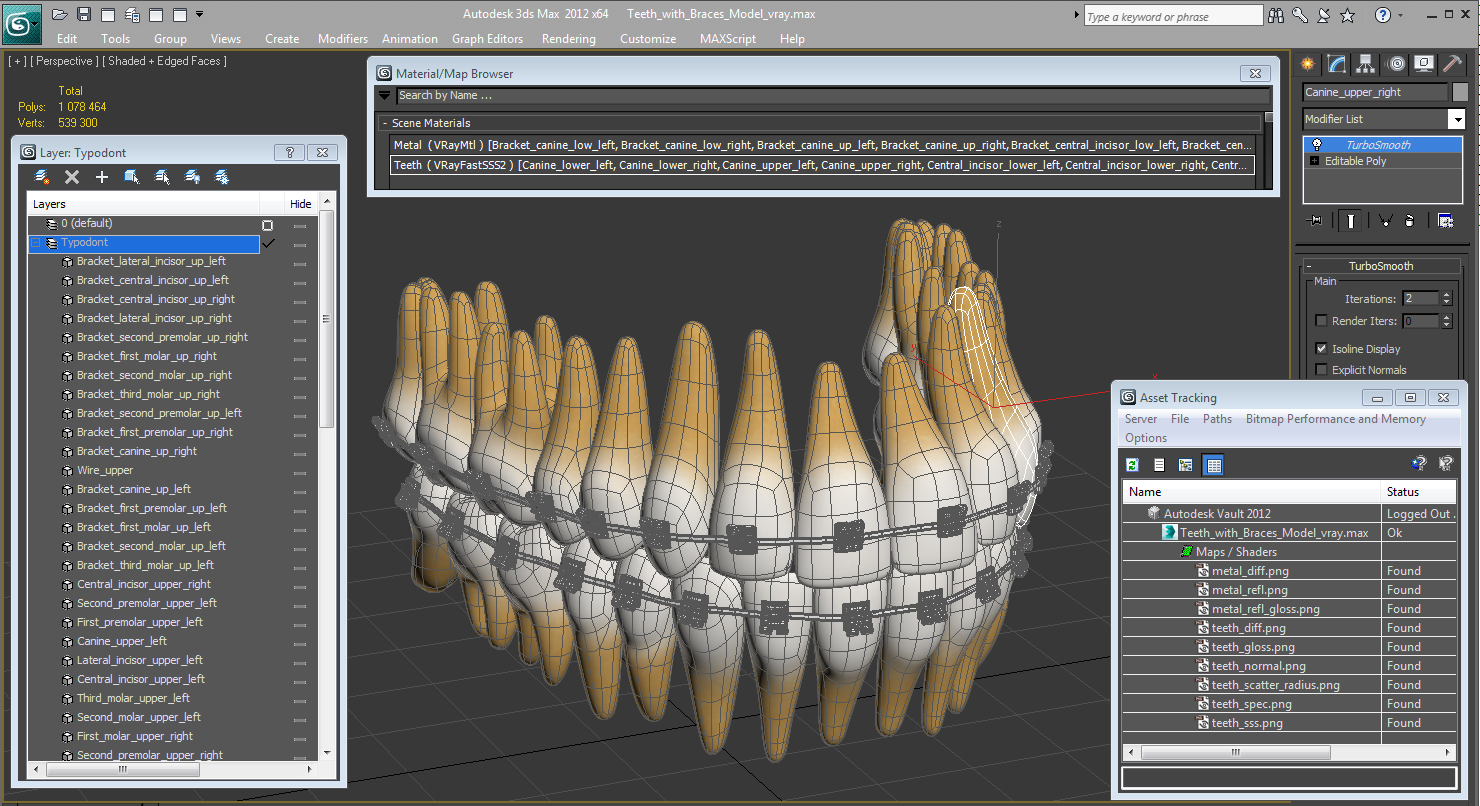Switch Asset Tracking to Tree View icon
Screen dimensions: 1480x806
(1186, 465)
